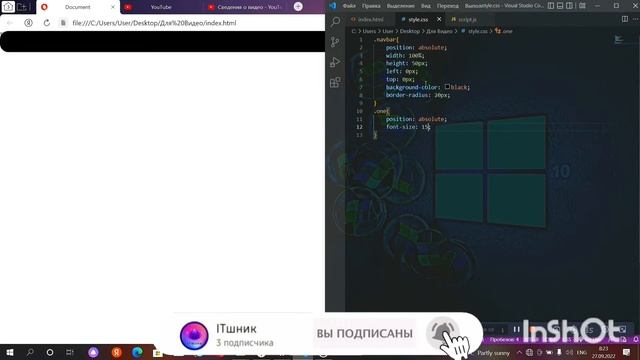This screenshot has height=360, width=640.
Task: Click the VS Code logo in title bar
Action: tap(333, 6)
